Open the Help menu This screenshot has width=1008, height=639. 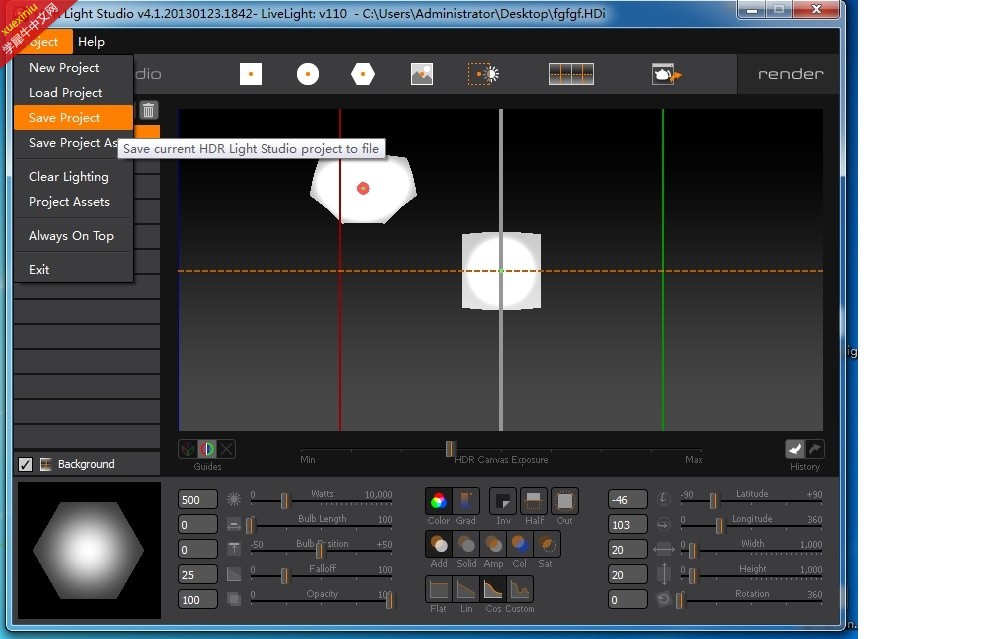(x=91, y=42)
